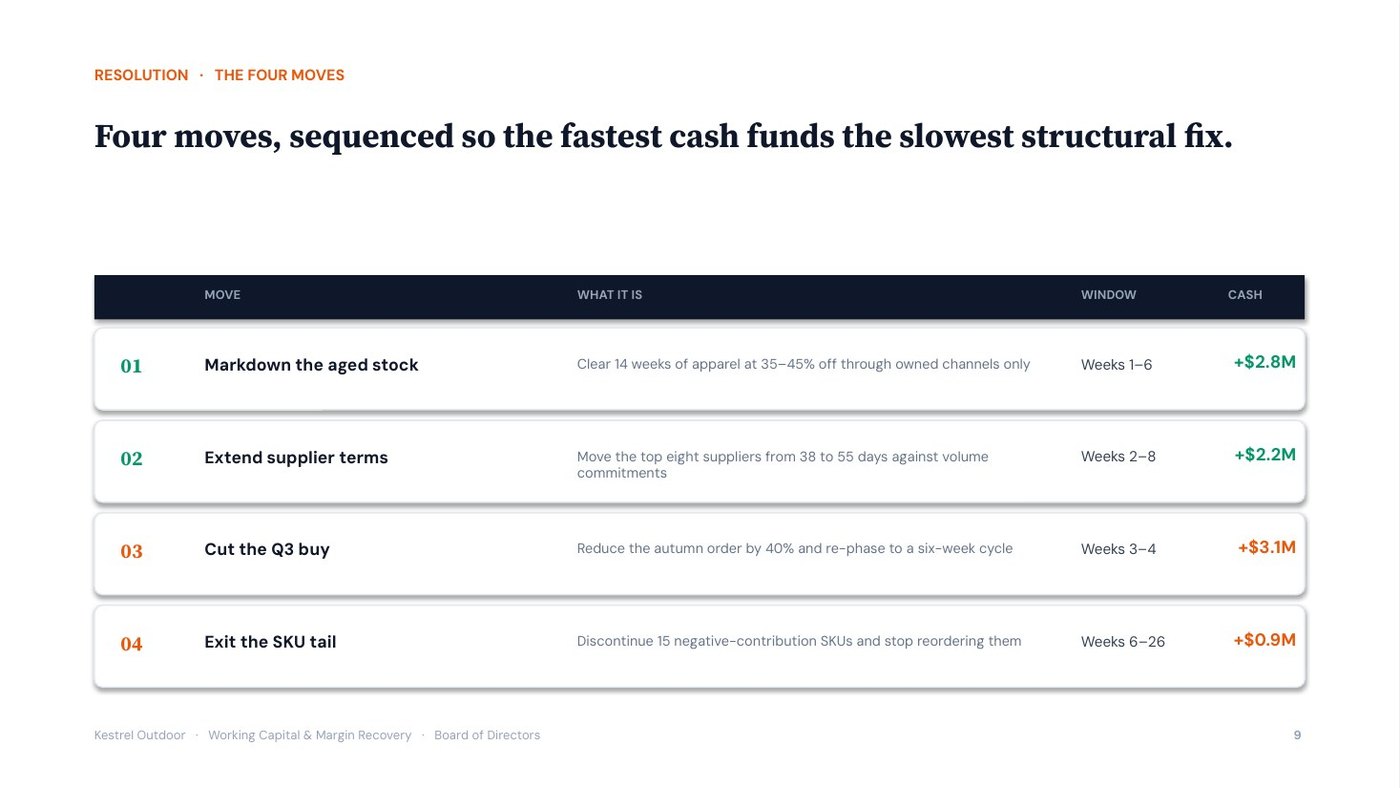Select the 'Cut the Q3 buy' title
The height and width of the screenshot is (788, 1400).
click(267, 549)
